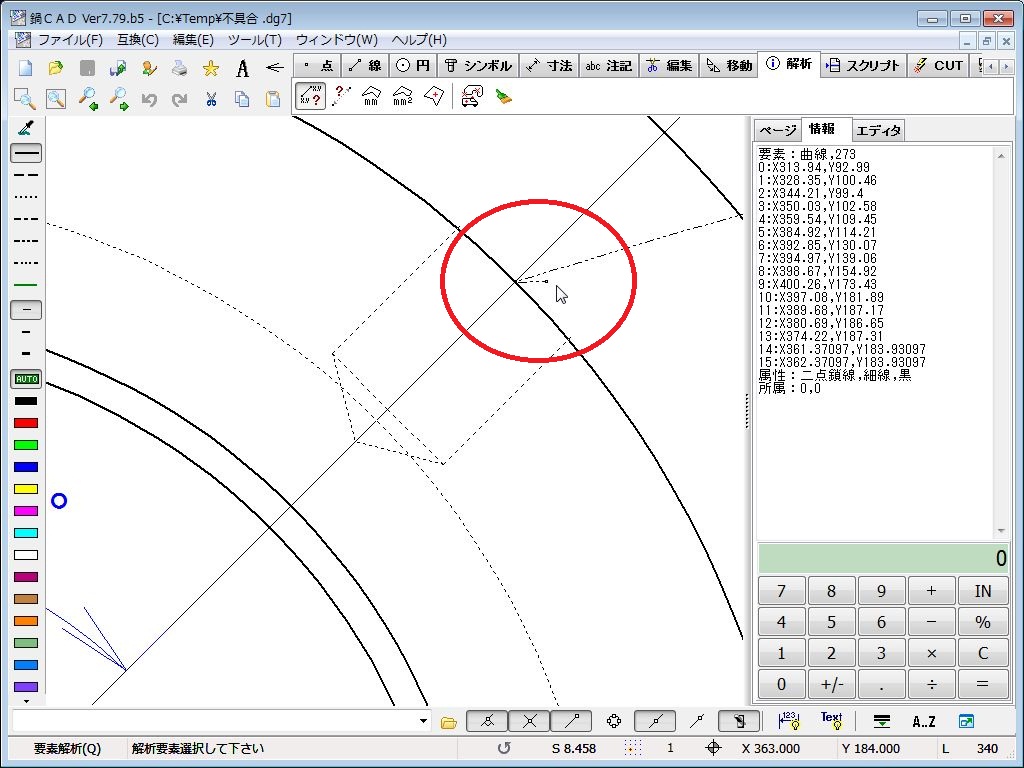Click the dimension 123 lightbulb icon
1024x768 pixels.
click(x=789, y=720)
